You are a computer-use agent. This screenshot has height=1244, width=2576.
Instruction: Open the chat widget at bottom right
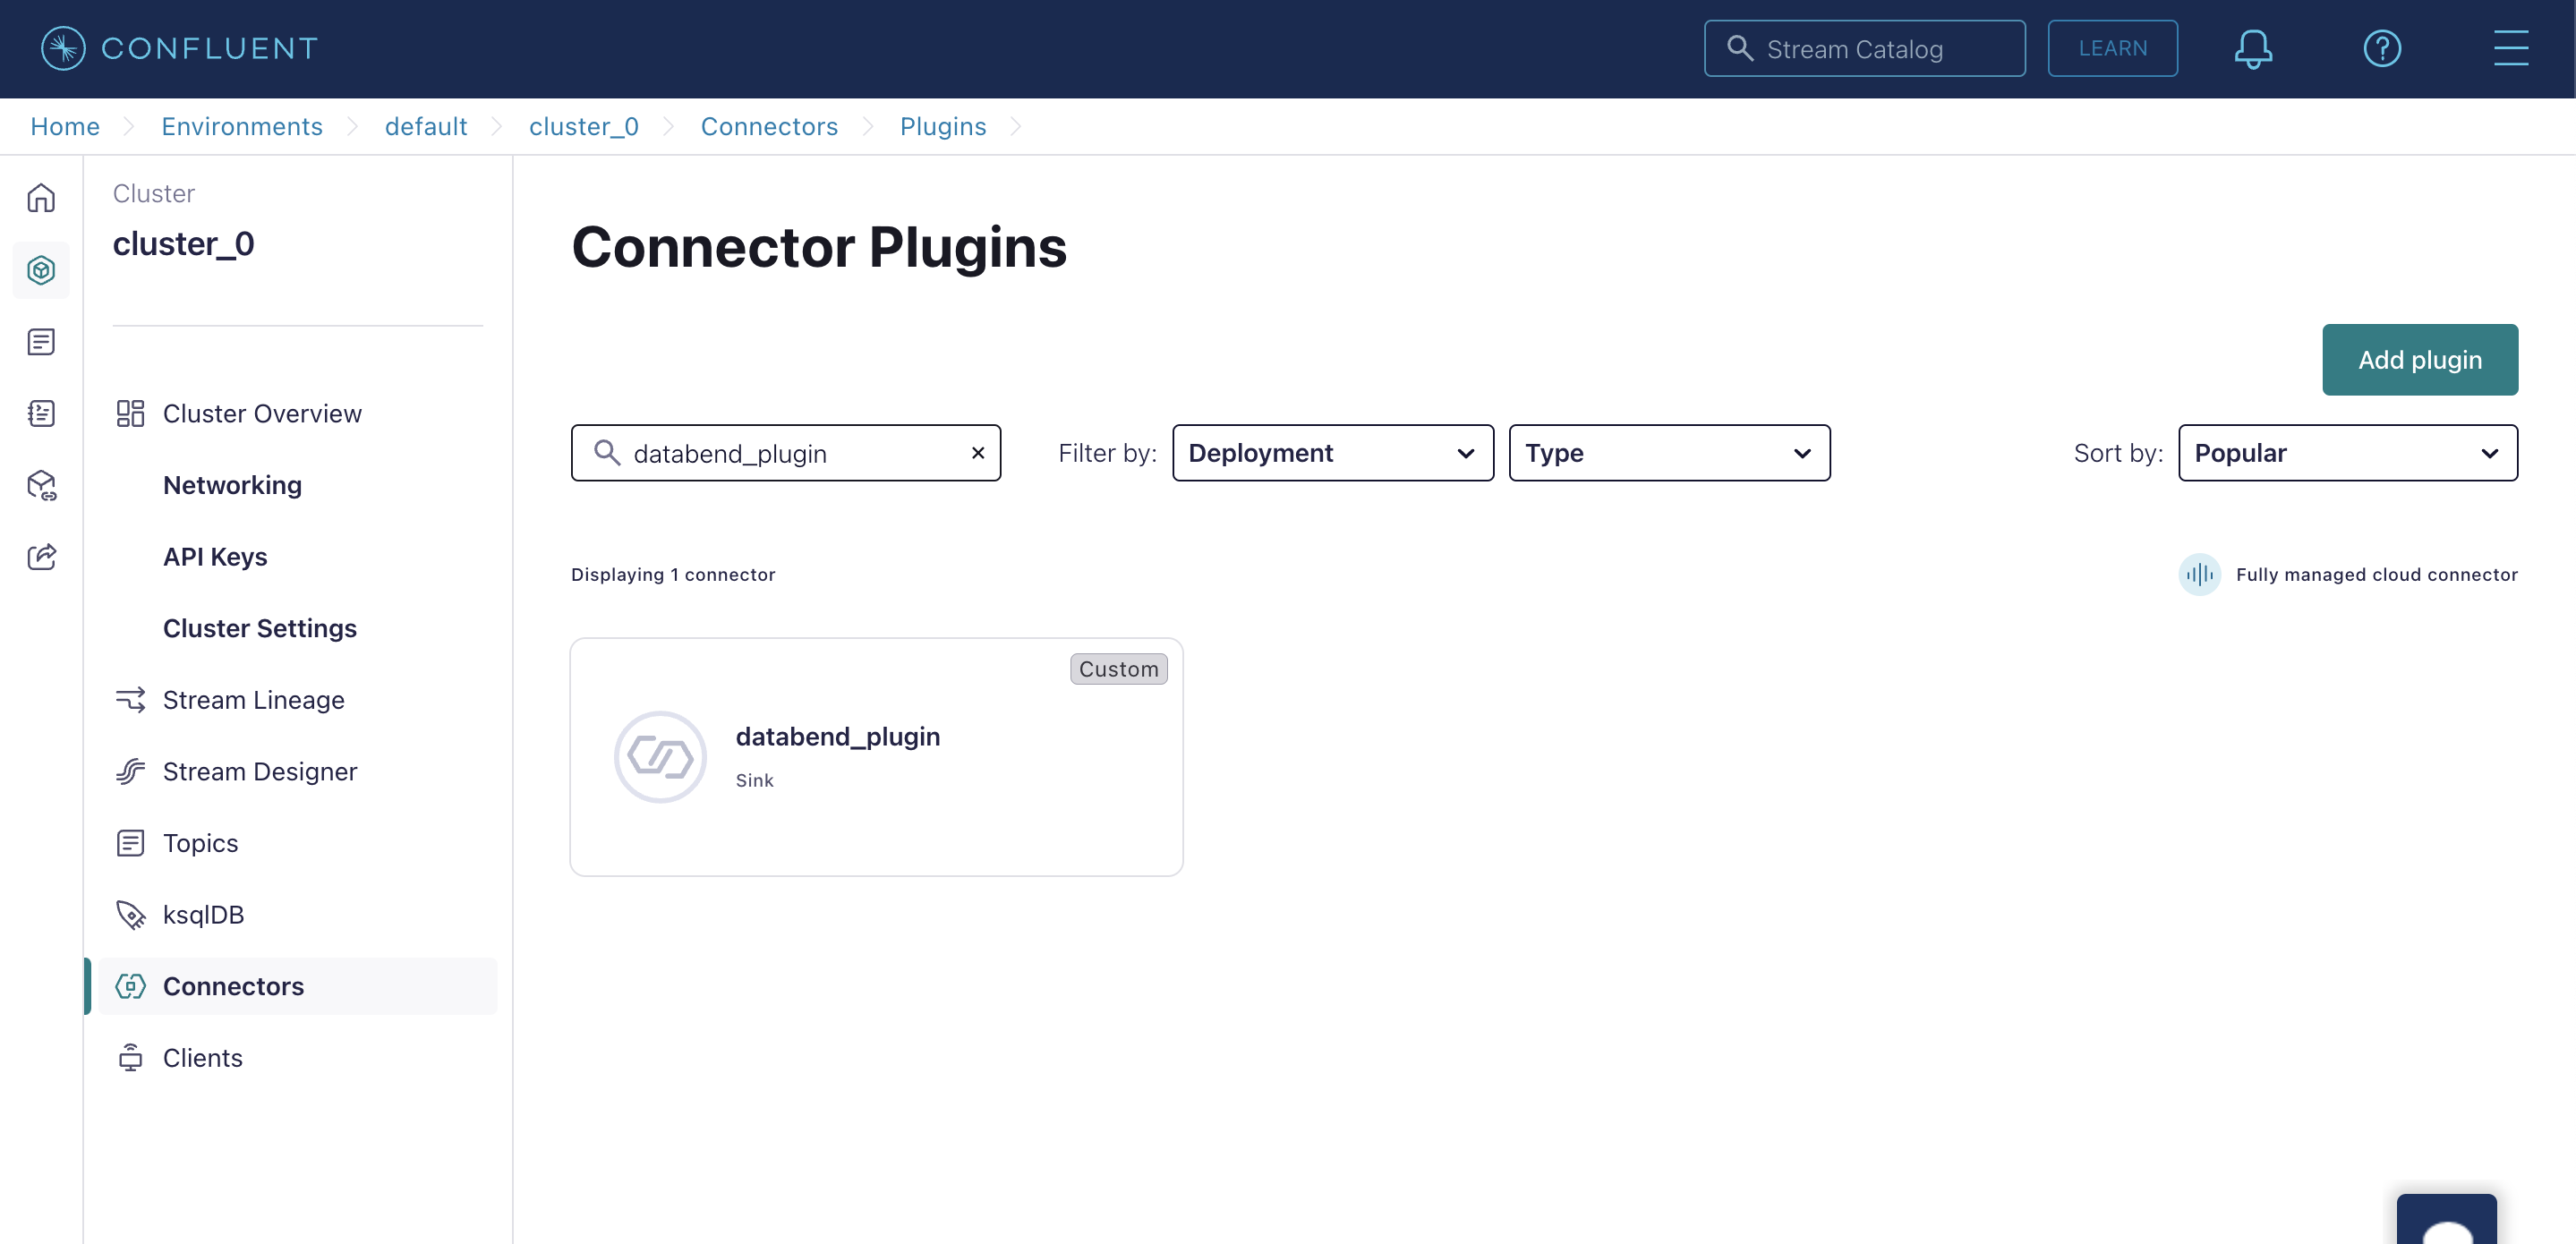click(x=2446, y=1219)
